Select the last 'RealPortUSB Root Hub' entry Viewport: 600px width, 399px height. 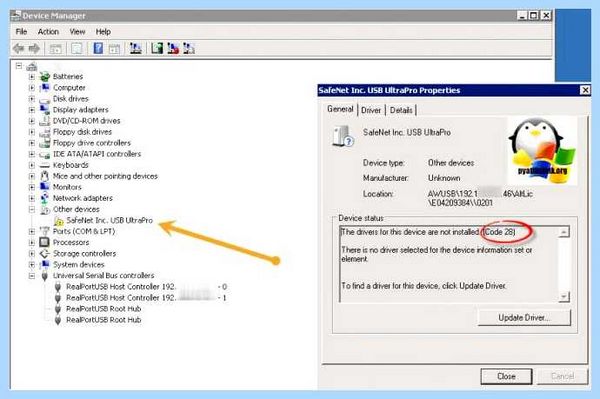click(104, 320)
